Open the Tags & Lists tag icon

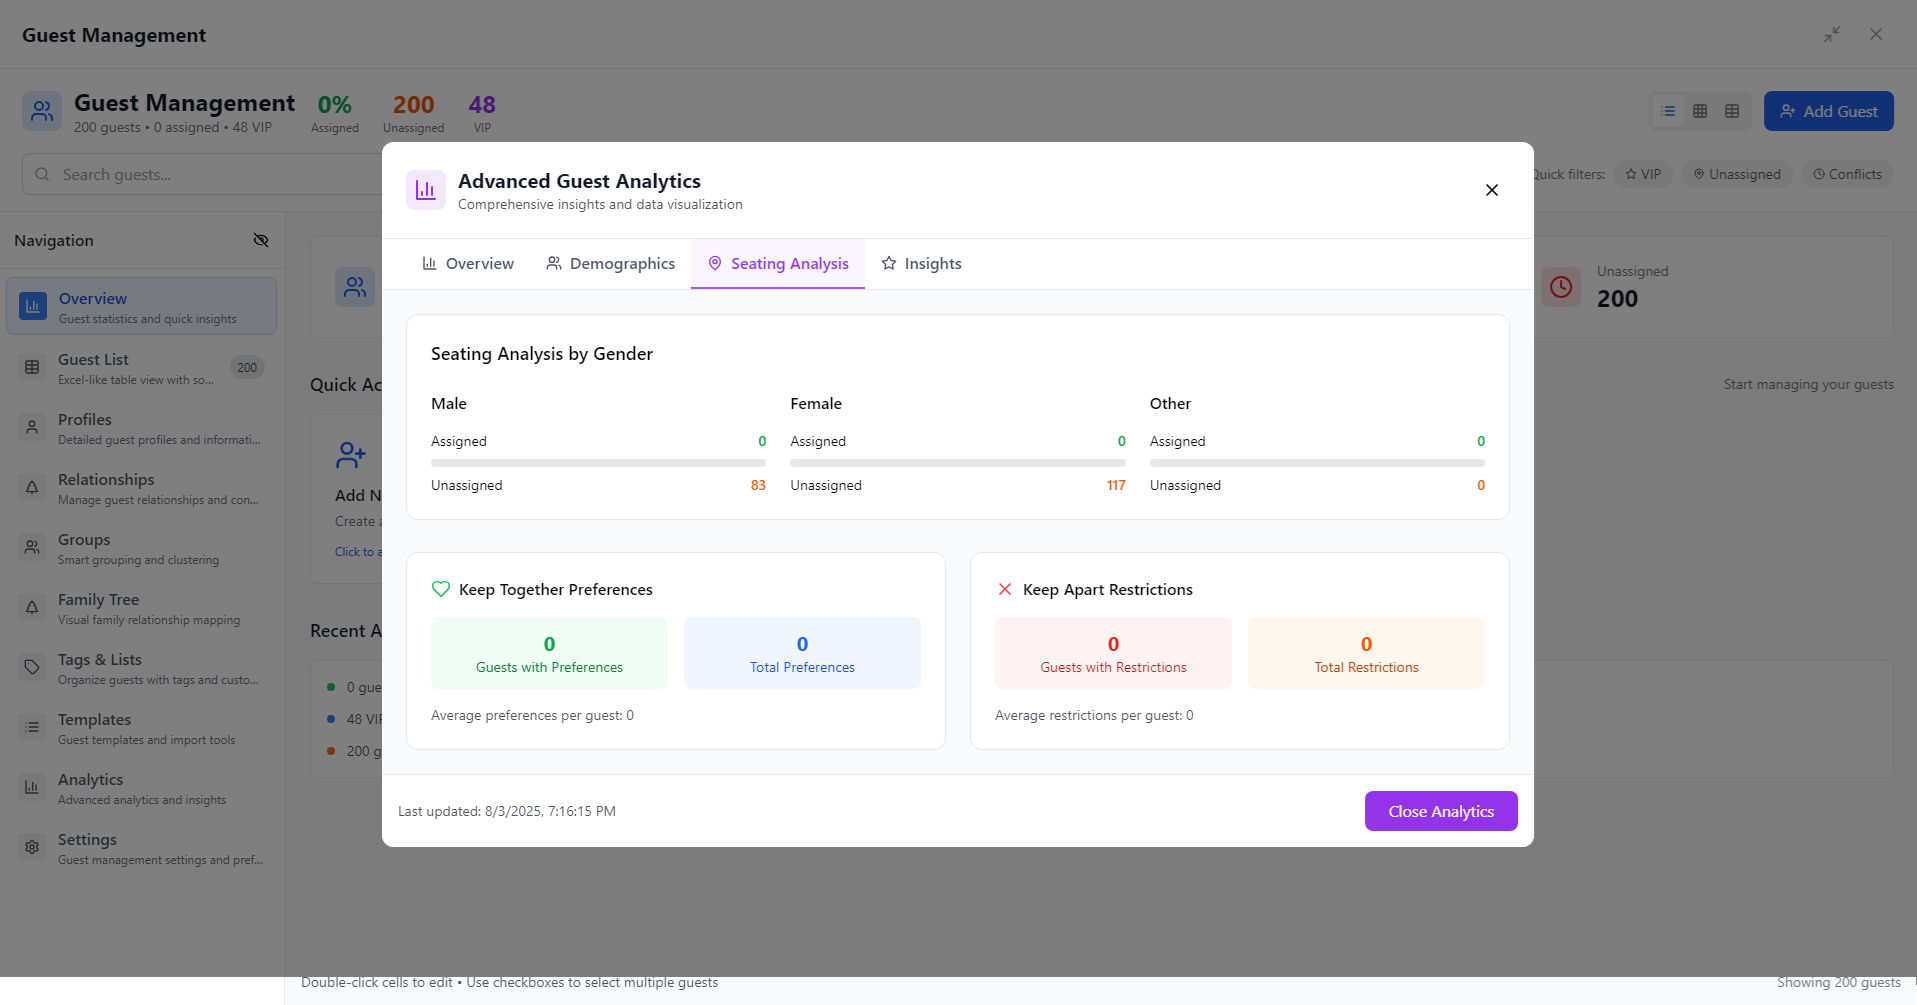31,667
